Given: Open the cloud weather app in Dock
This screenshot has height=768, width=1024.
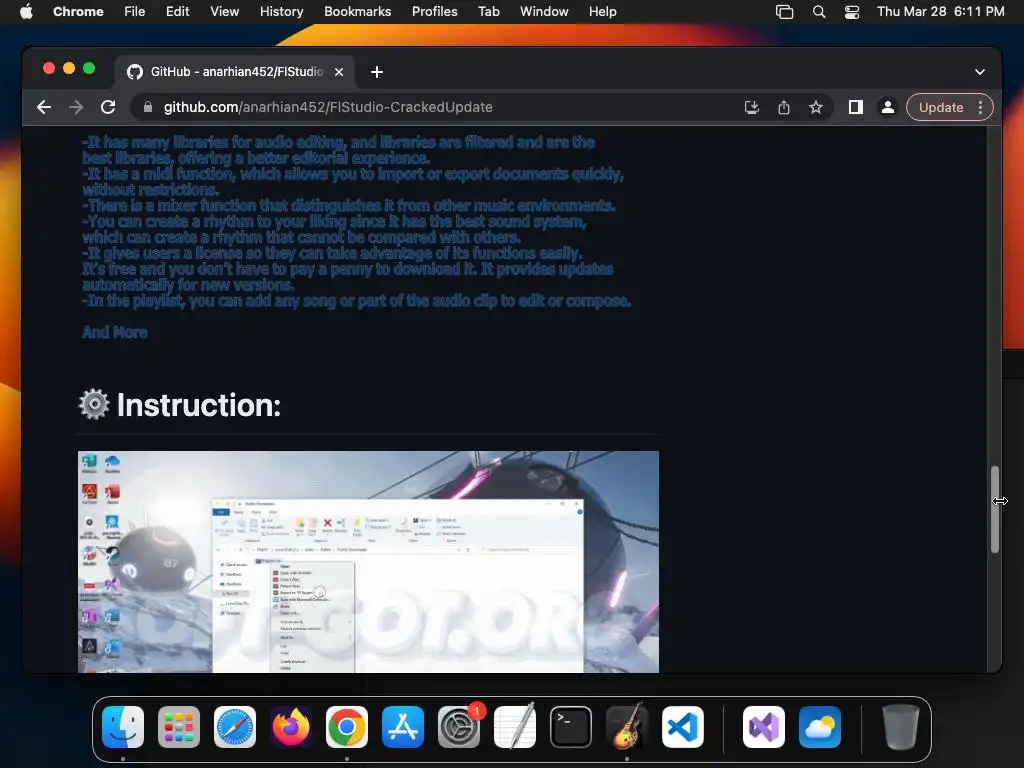Looking at the screenshot, I should [820, 727].
